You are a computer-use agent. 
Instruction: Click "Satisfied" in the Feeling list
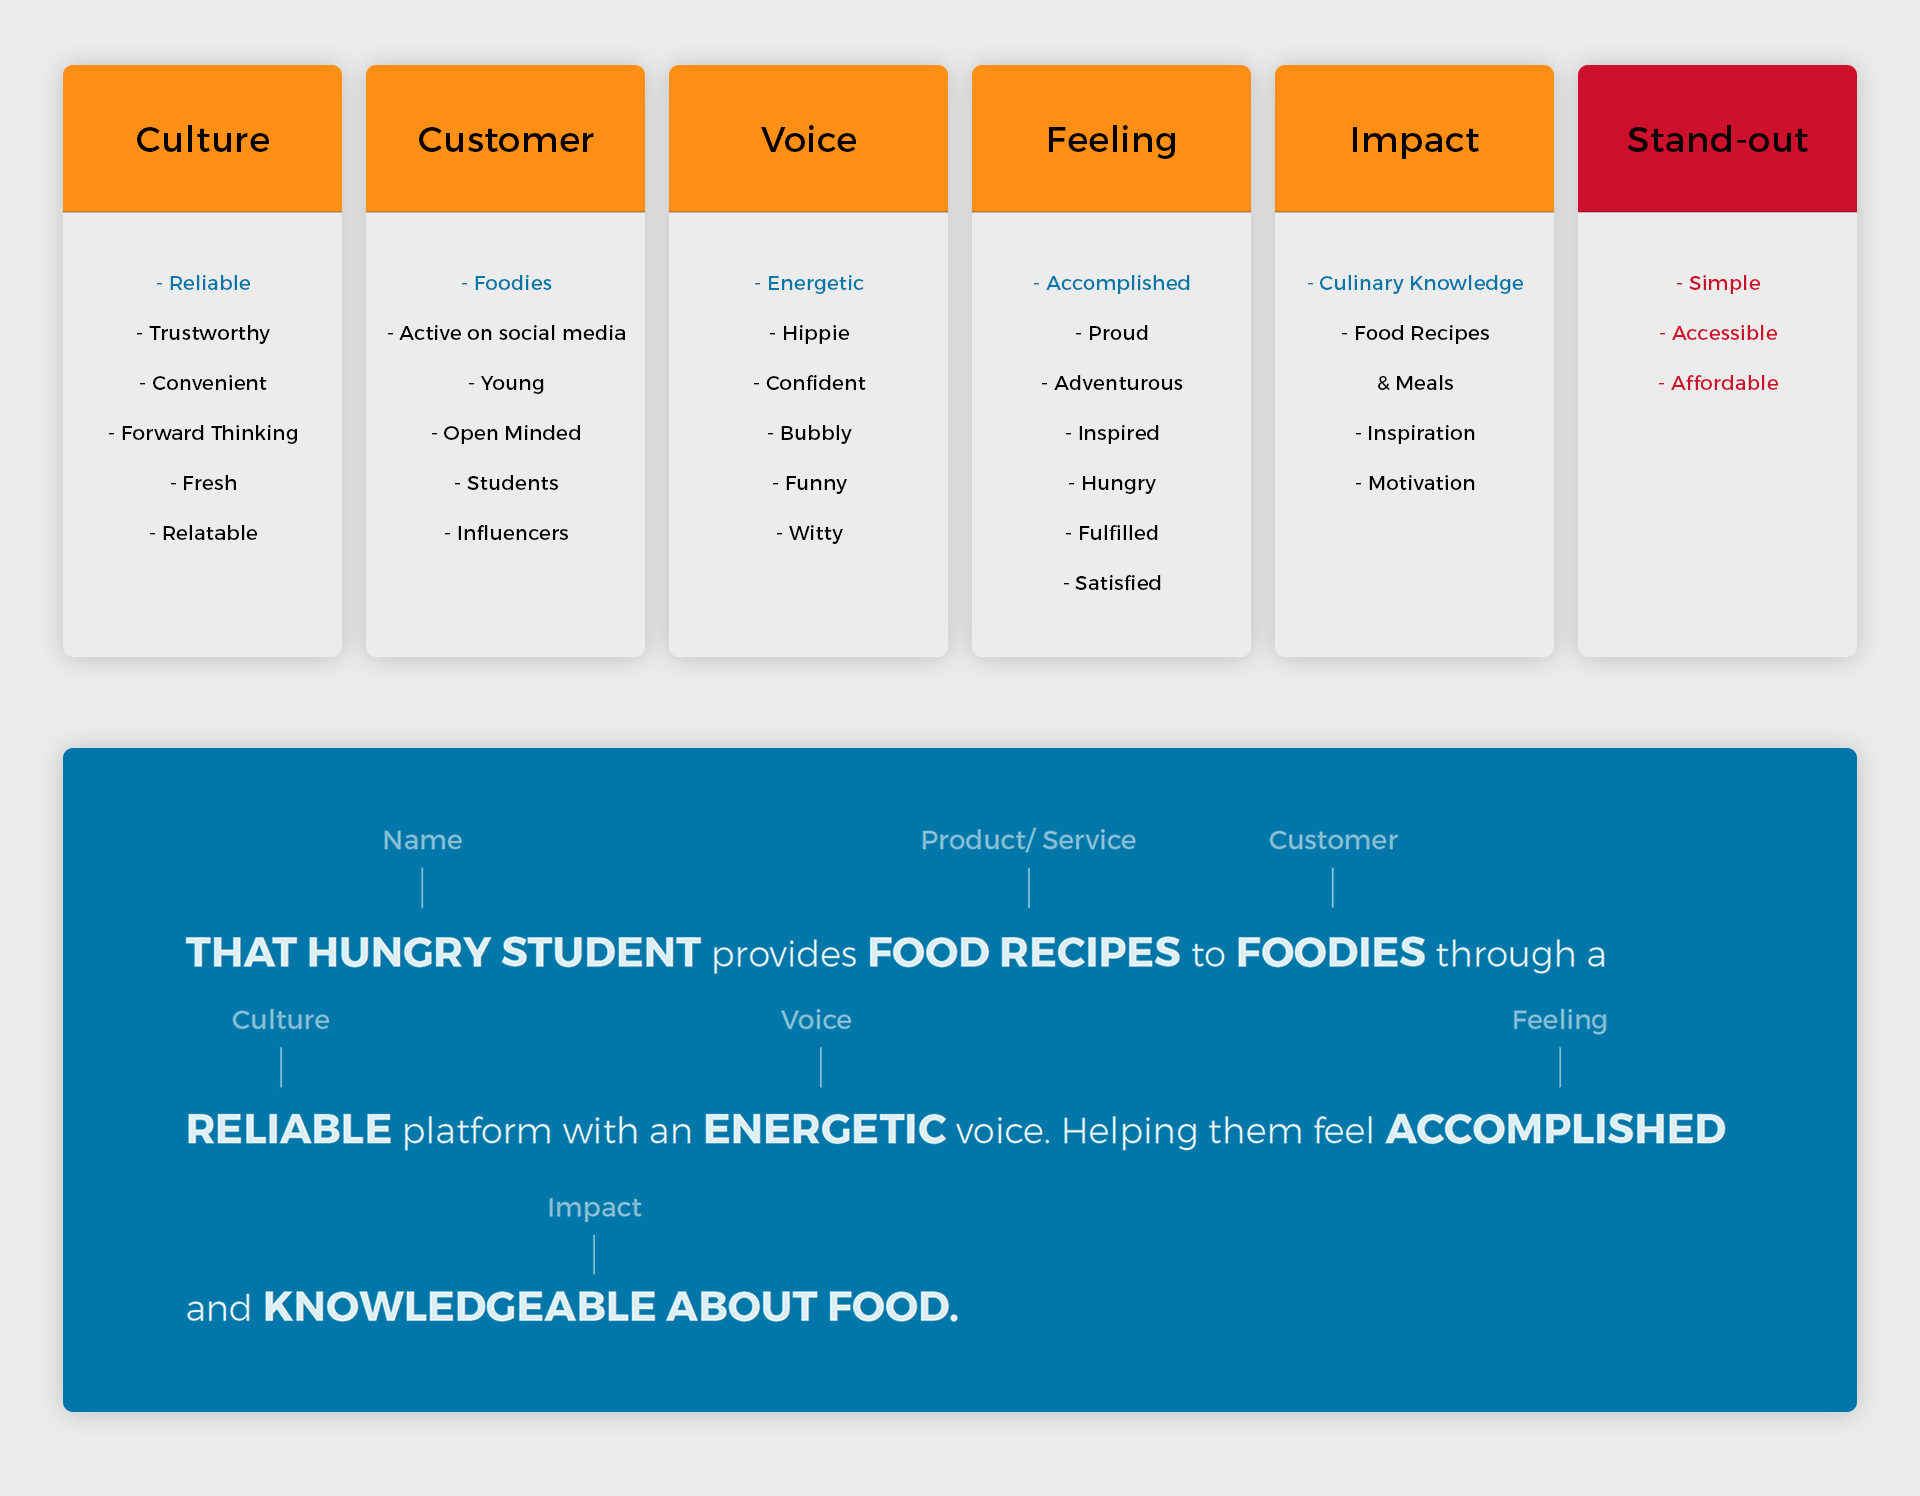coord(1112,583)
